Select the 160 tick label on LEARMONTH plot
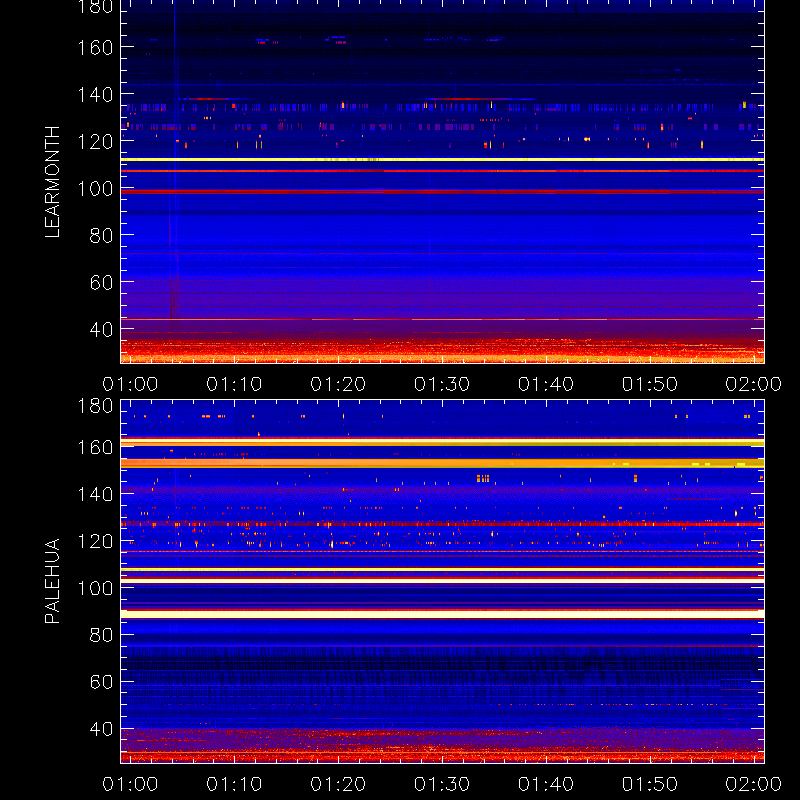 [x=95, y=48]
